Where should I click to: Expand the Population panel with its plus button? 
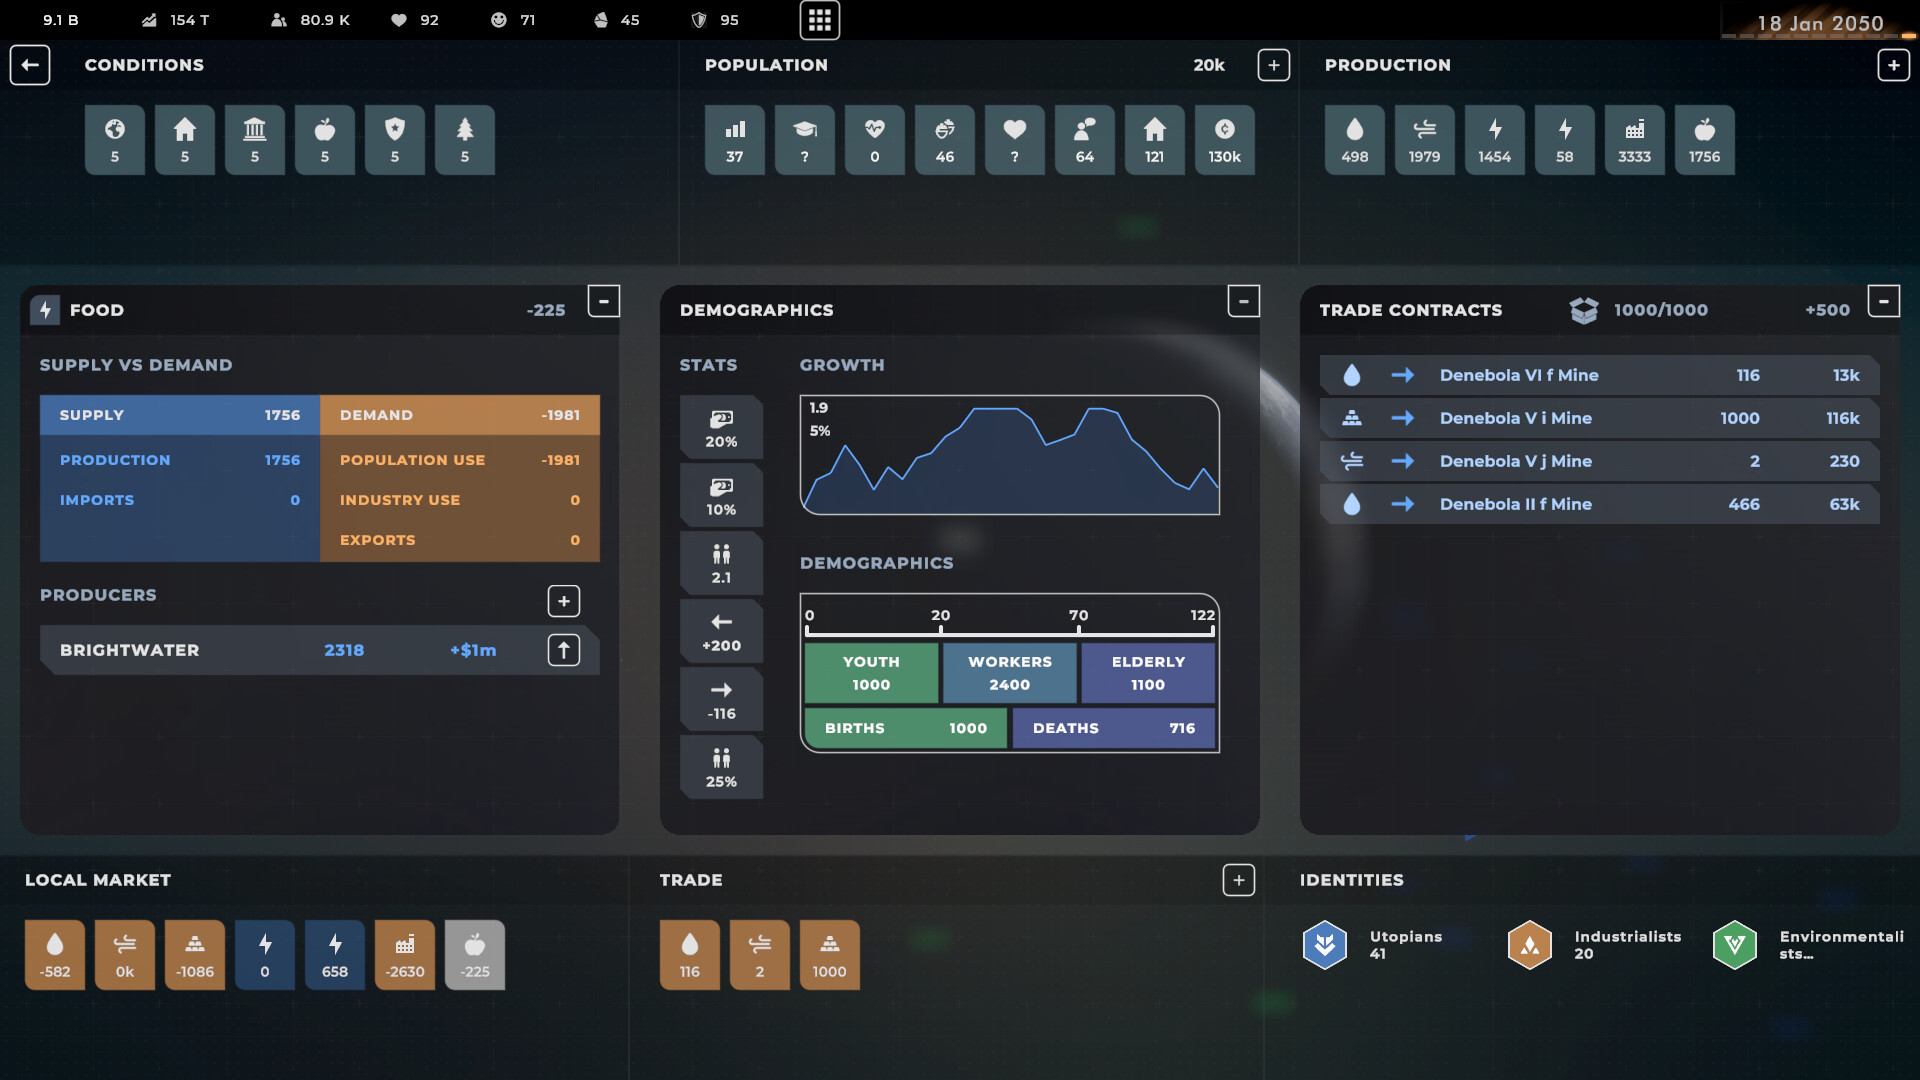(x=1275, y=64)
